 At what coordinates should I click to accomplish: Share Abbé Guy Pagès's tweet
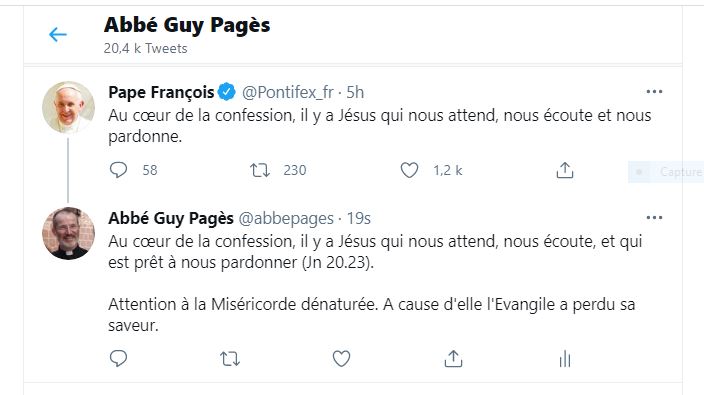point(453,359)
